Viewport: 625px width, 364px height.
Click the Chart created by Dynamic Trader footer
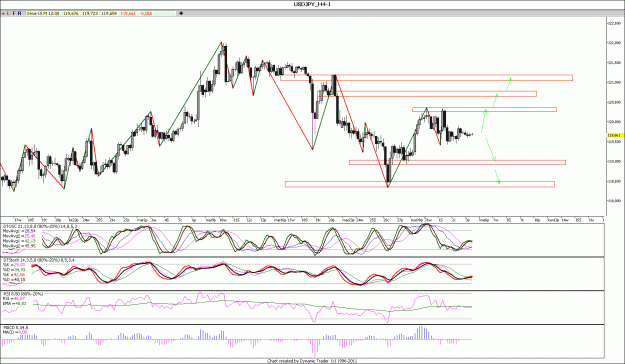click(x=311, y=361)
